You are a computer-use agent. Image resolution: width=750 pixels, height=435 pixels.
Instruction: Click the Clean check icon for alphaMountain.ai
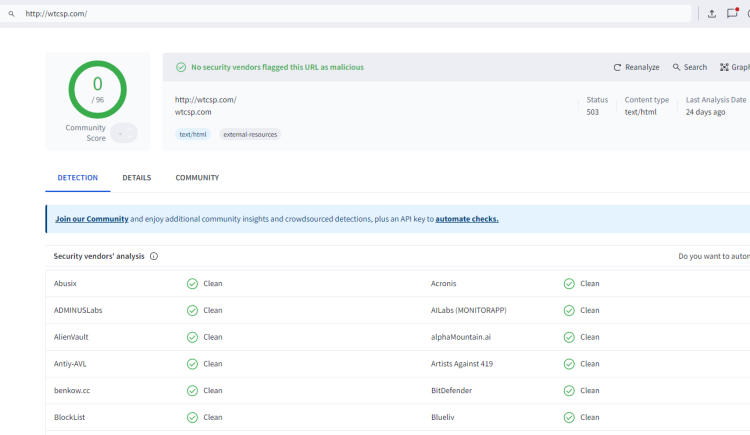coord(569,337)
